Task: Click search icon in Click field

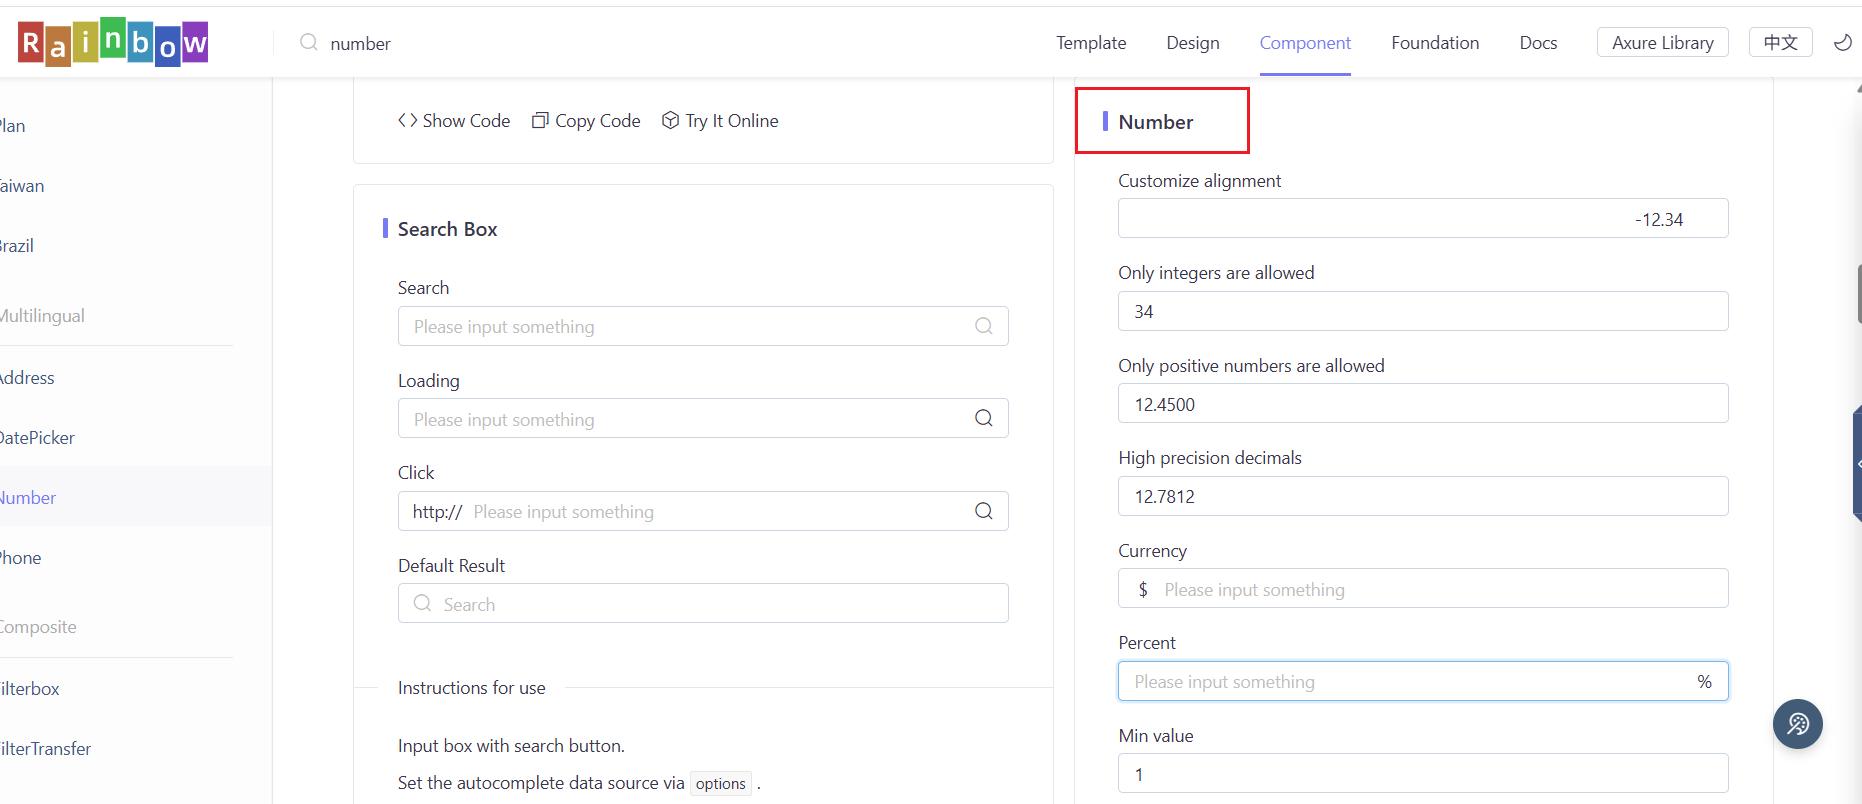Action: [x=984, y=511]
